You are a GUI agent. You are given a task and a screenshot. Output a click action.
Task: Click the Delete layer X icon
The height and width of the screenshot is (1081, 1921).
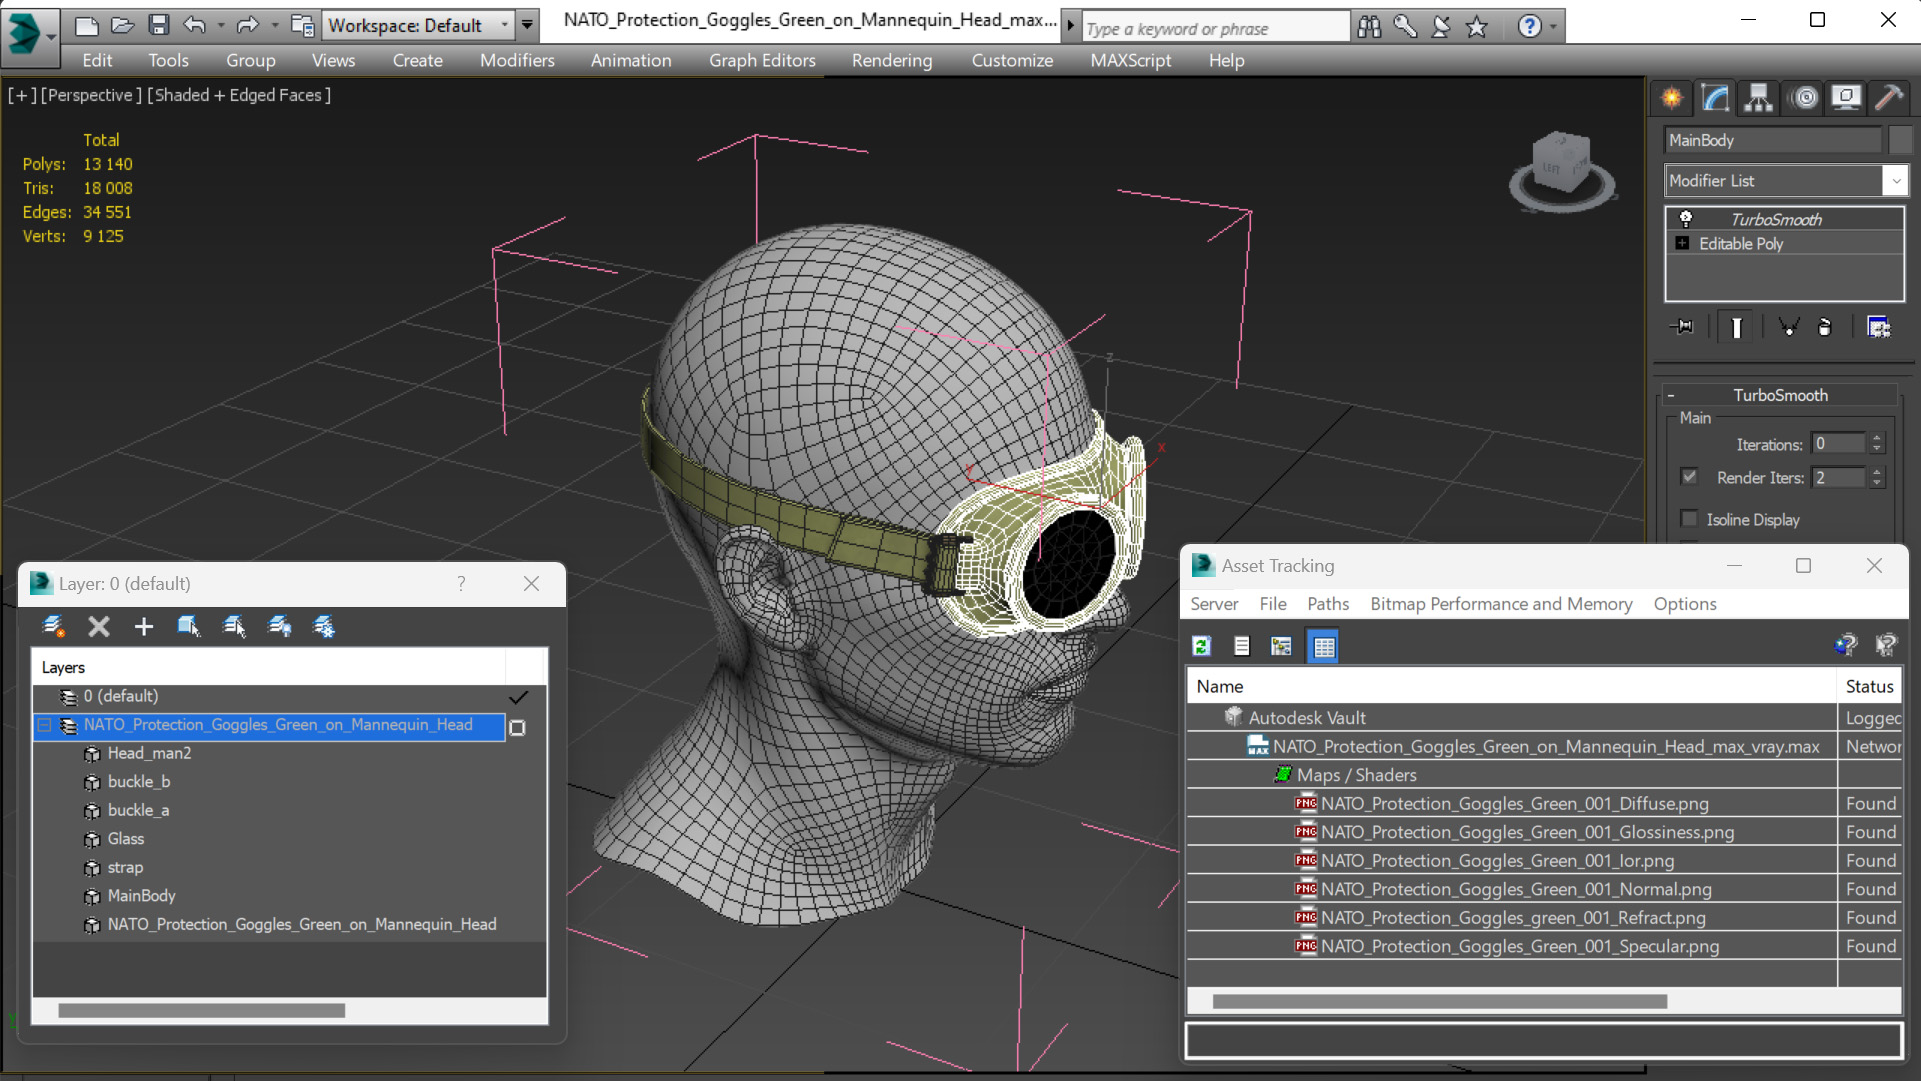coord(98,627)
